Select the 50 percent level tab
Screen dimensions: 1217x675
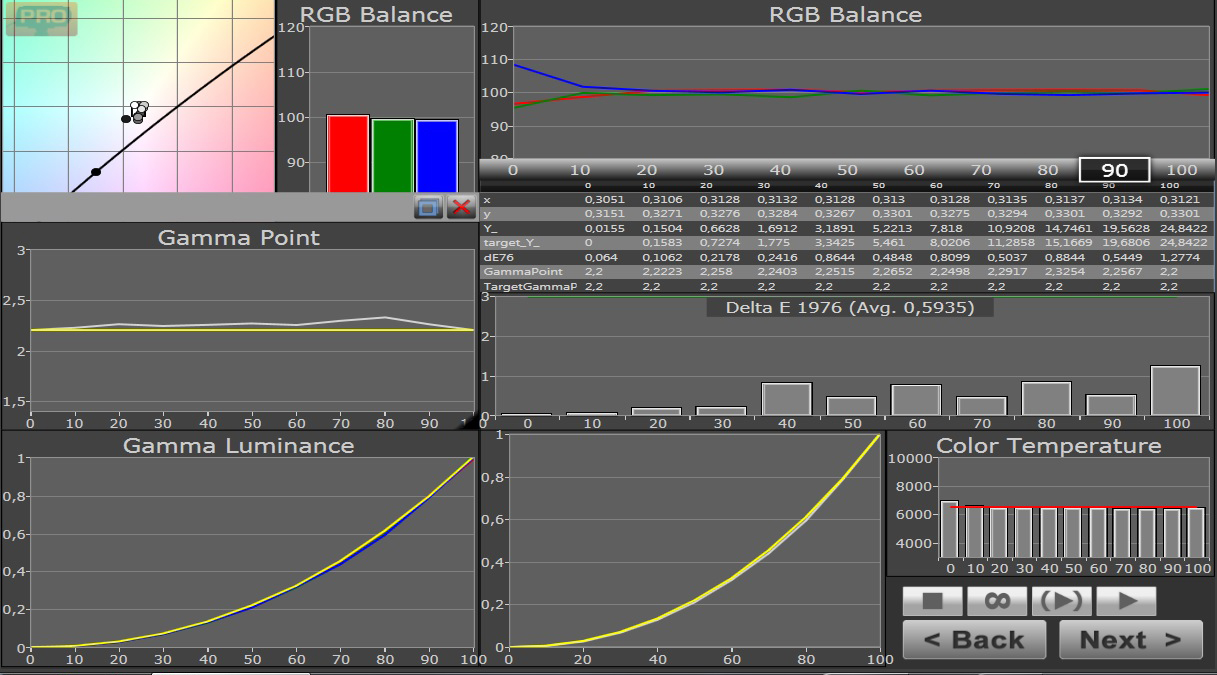pyautogui.click(x=847, y=170)
